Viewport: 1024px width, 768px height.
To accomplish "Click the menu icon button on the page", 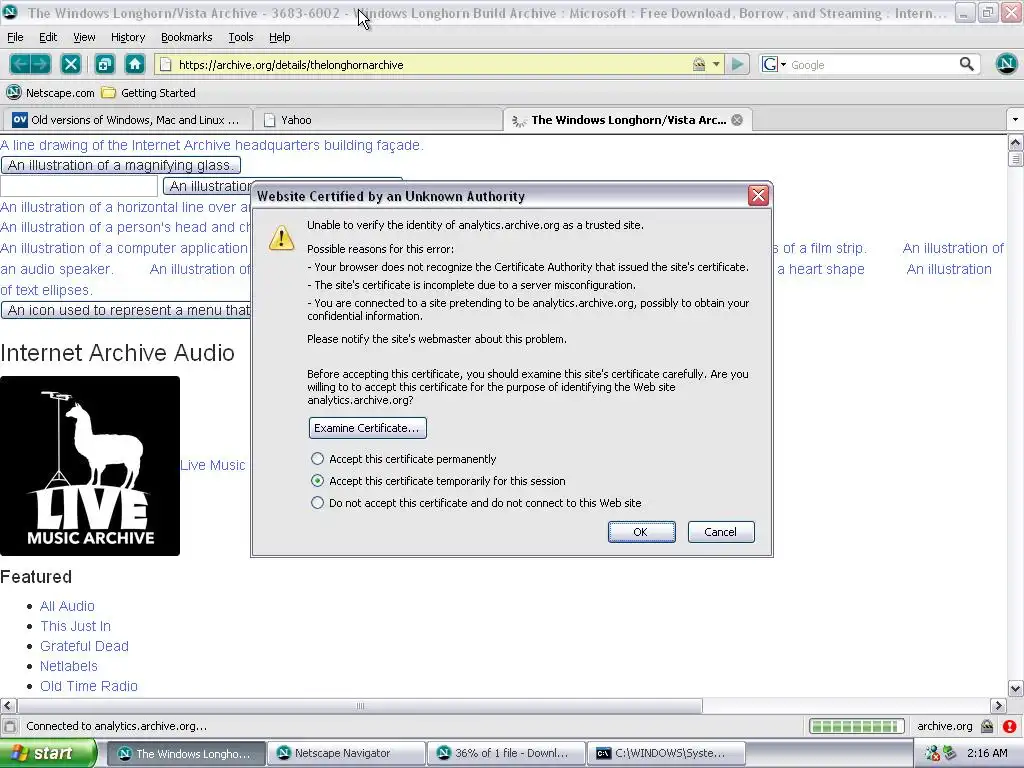I will [x=127, y=310].
